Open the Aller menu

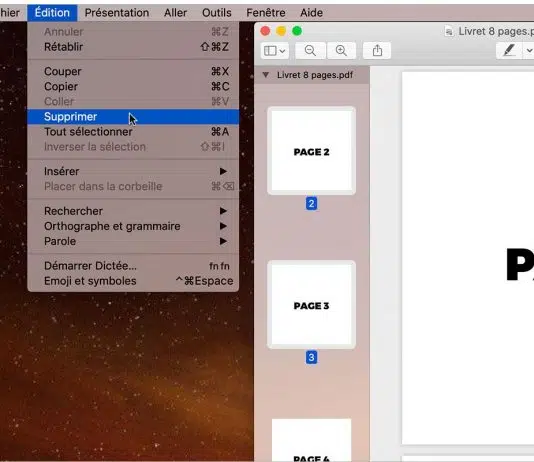tap(175, 13)
